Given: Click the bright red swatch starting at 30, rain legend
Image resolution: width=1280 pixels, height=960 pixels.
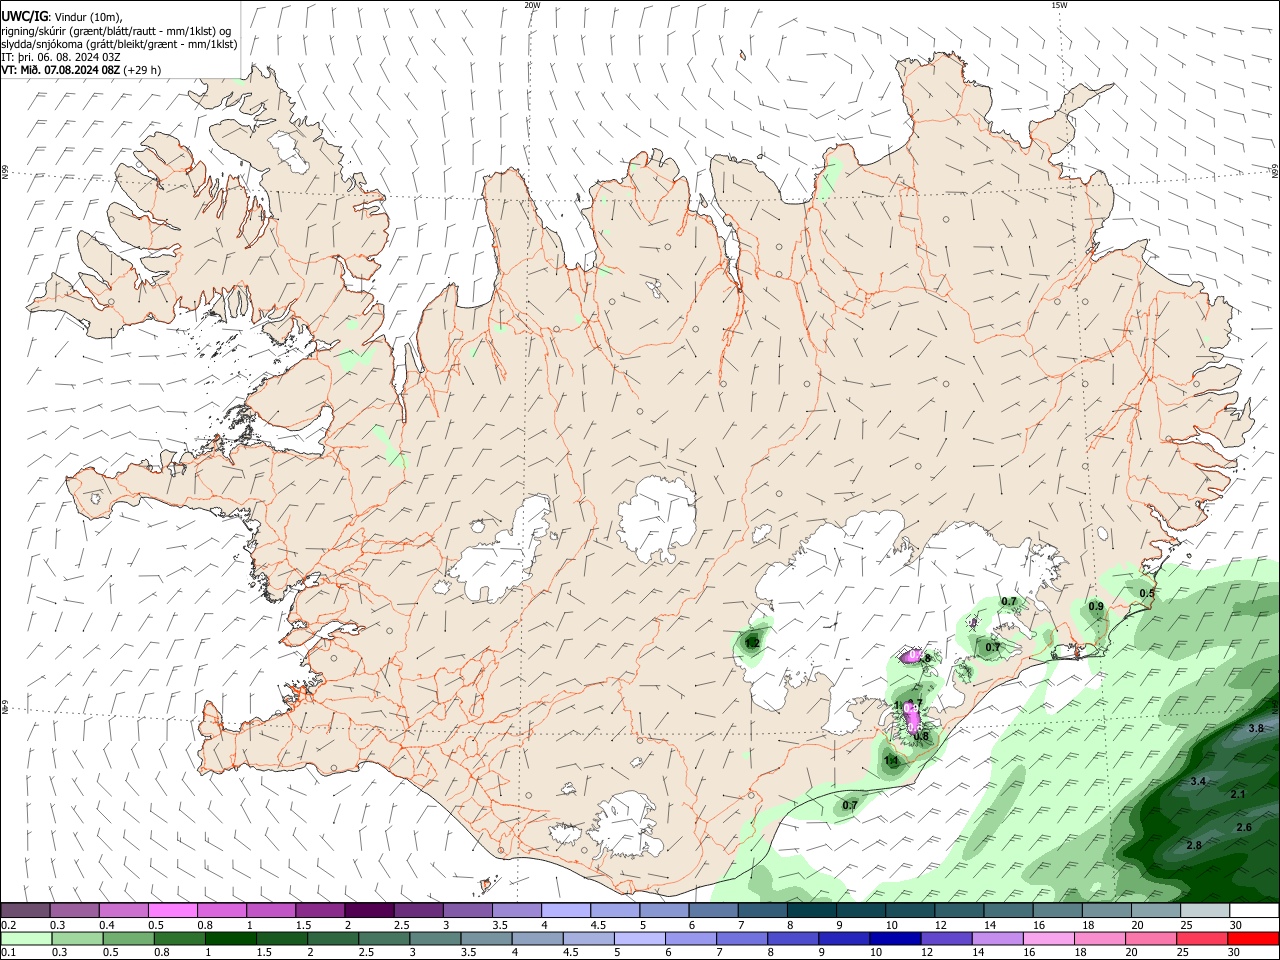Looking at the screenshot, I should pyautogui.click(x=1254, y=938).
